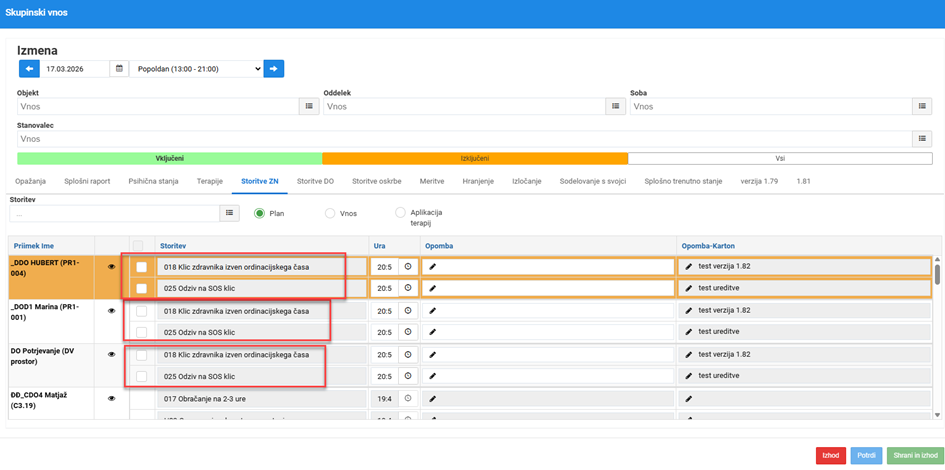The height and width of the screenshot is (470, 945).
Task: Click the red Izhod button
Action: click(830, 456)
